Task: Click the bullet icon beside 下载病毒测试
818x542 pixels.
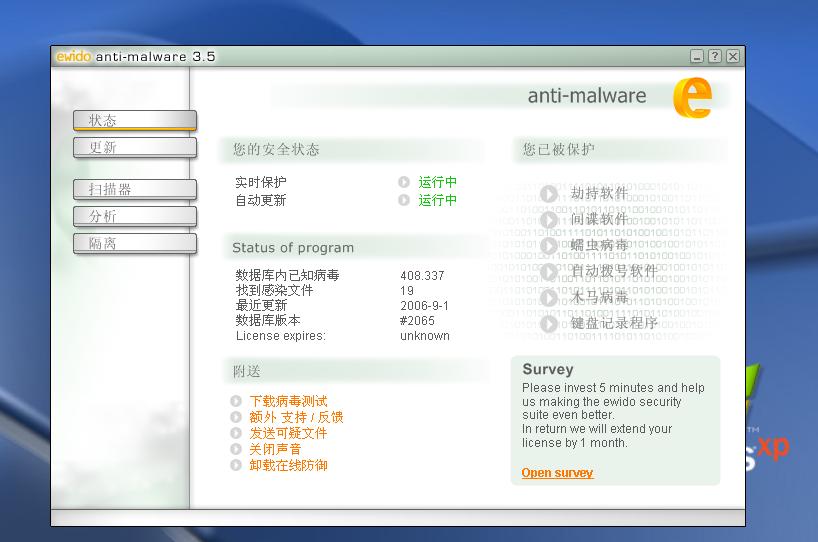Action: [x=236, y=401]
